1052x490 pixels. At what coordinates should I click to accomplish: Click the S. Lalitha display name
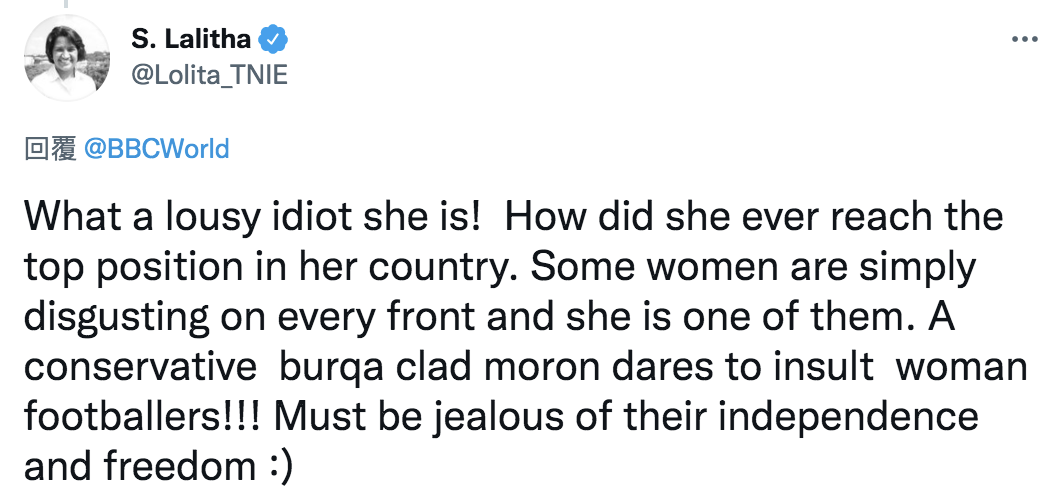(x=191, y=40)
